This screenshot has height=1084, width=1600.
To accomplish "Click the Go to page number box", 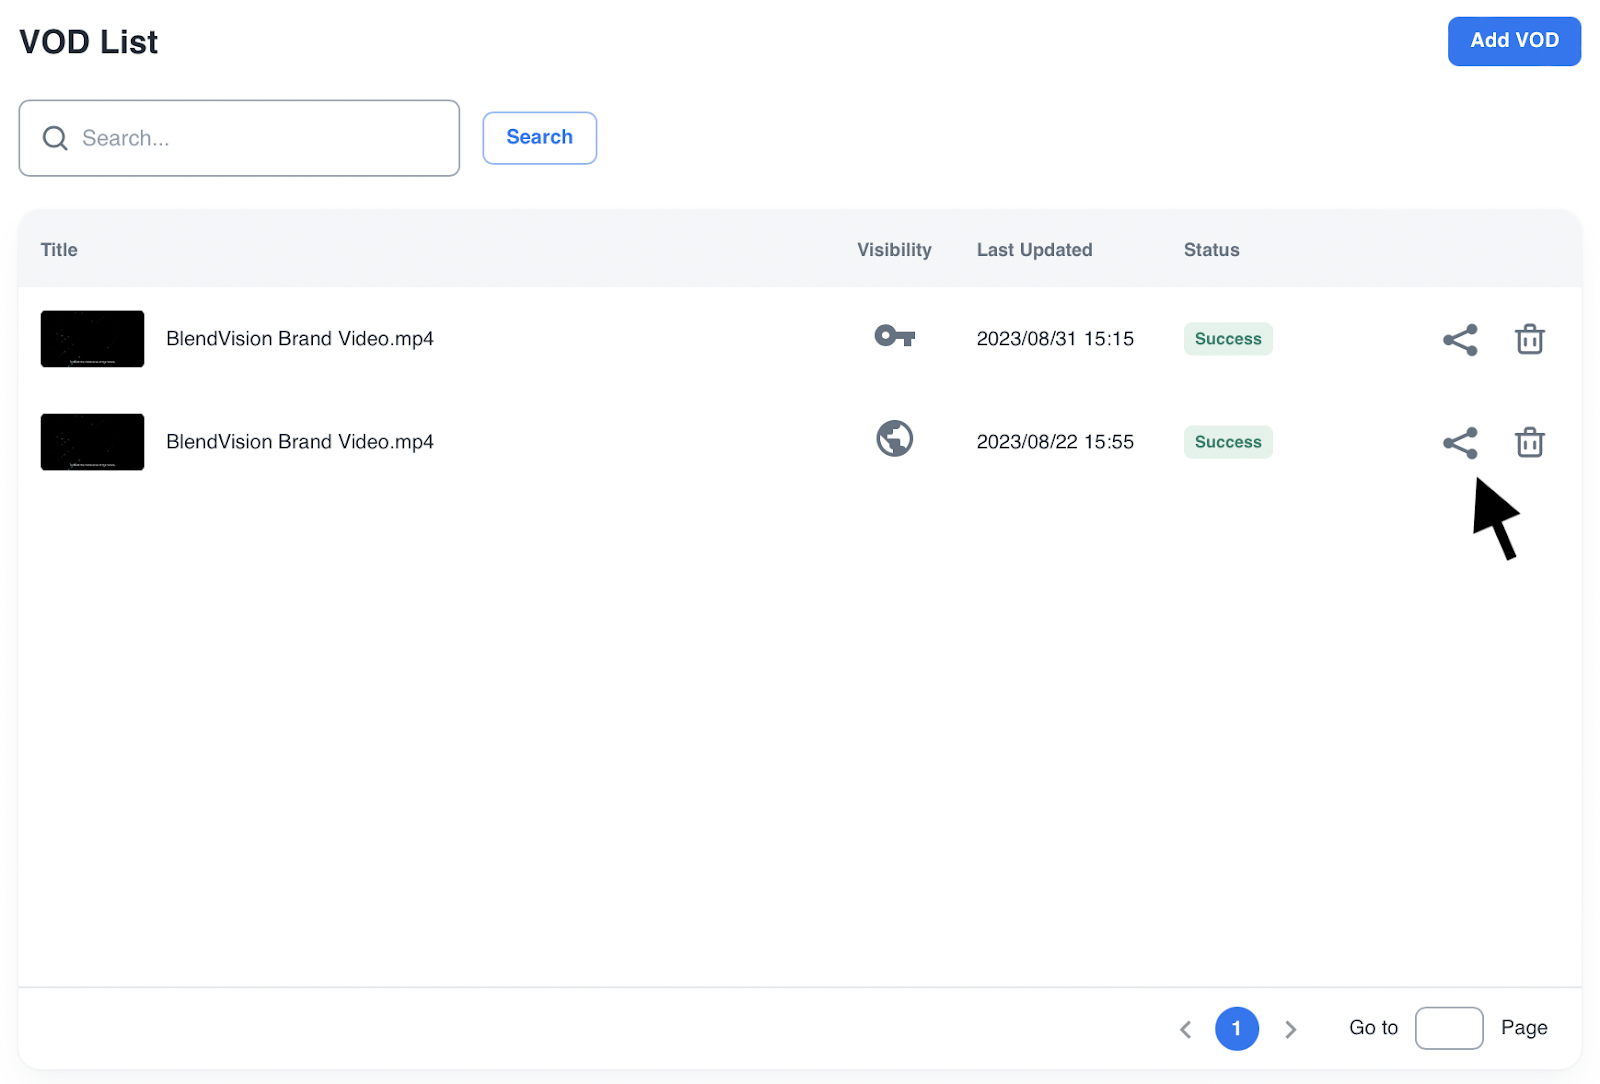I will (x=1448, y=1029).
